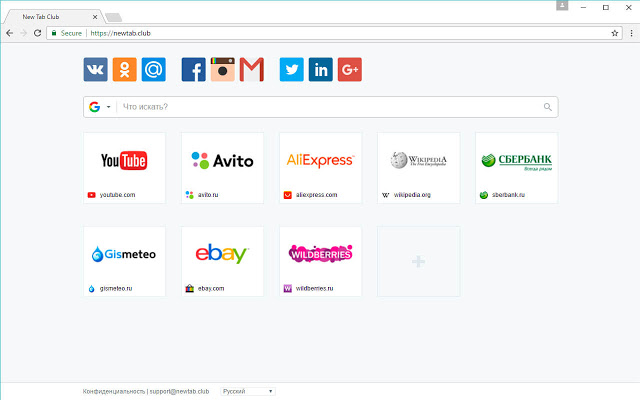The image size is (640, 400).
Task: Open the Gmail shortcut icon
Action: pos(251,69)
